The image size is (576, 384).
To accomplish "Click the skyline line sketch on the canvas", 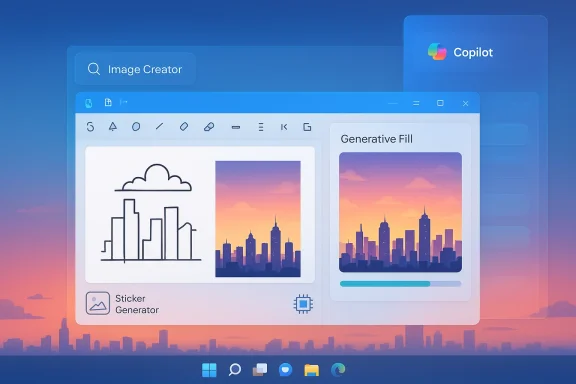I will click(151, 213).
